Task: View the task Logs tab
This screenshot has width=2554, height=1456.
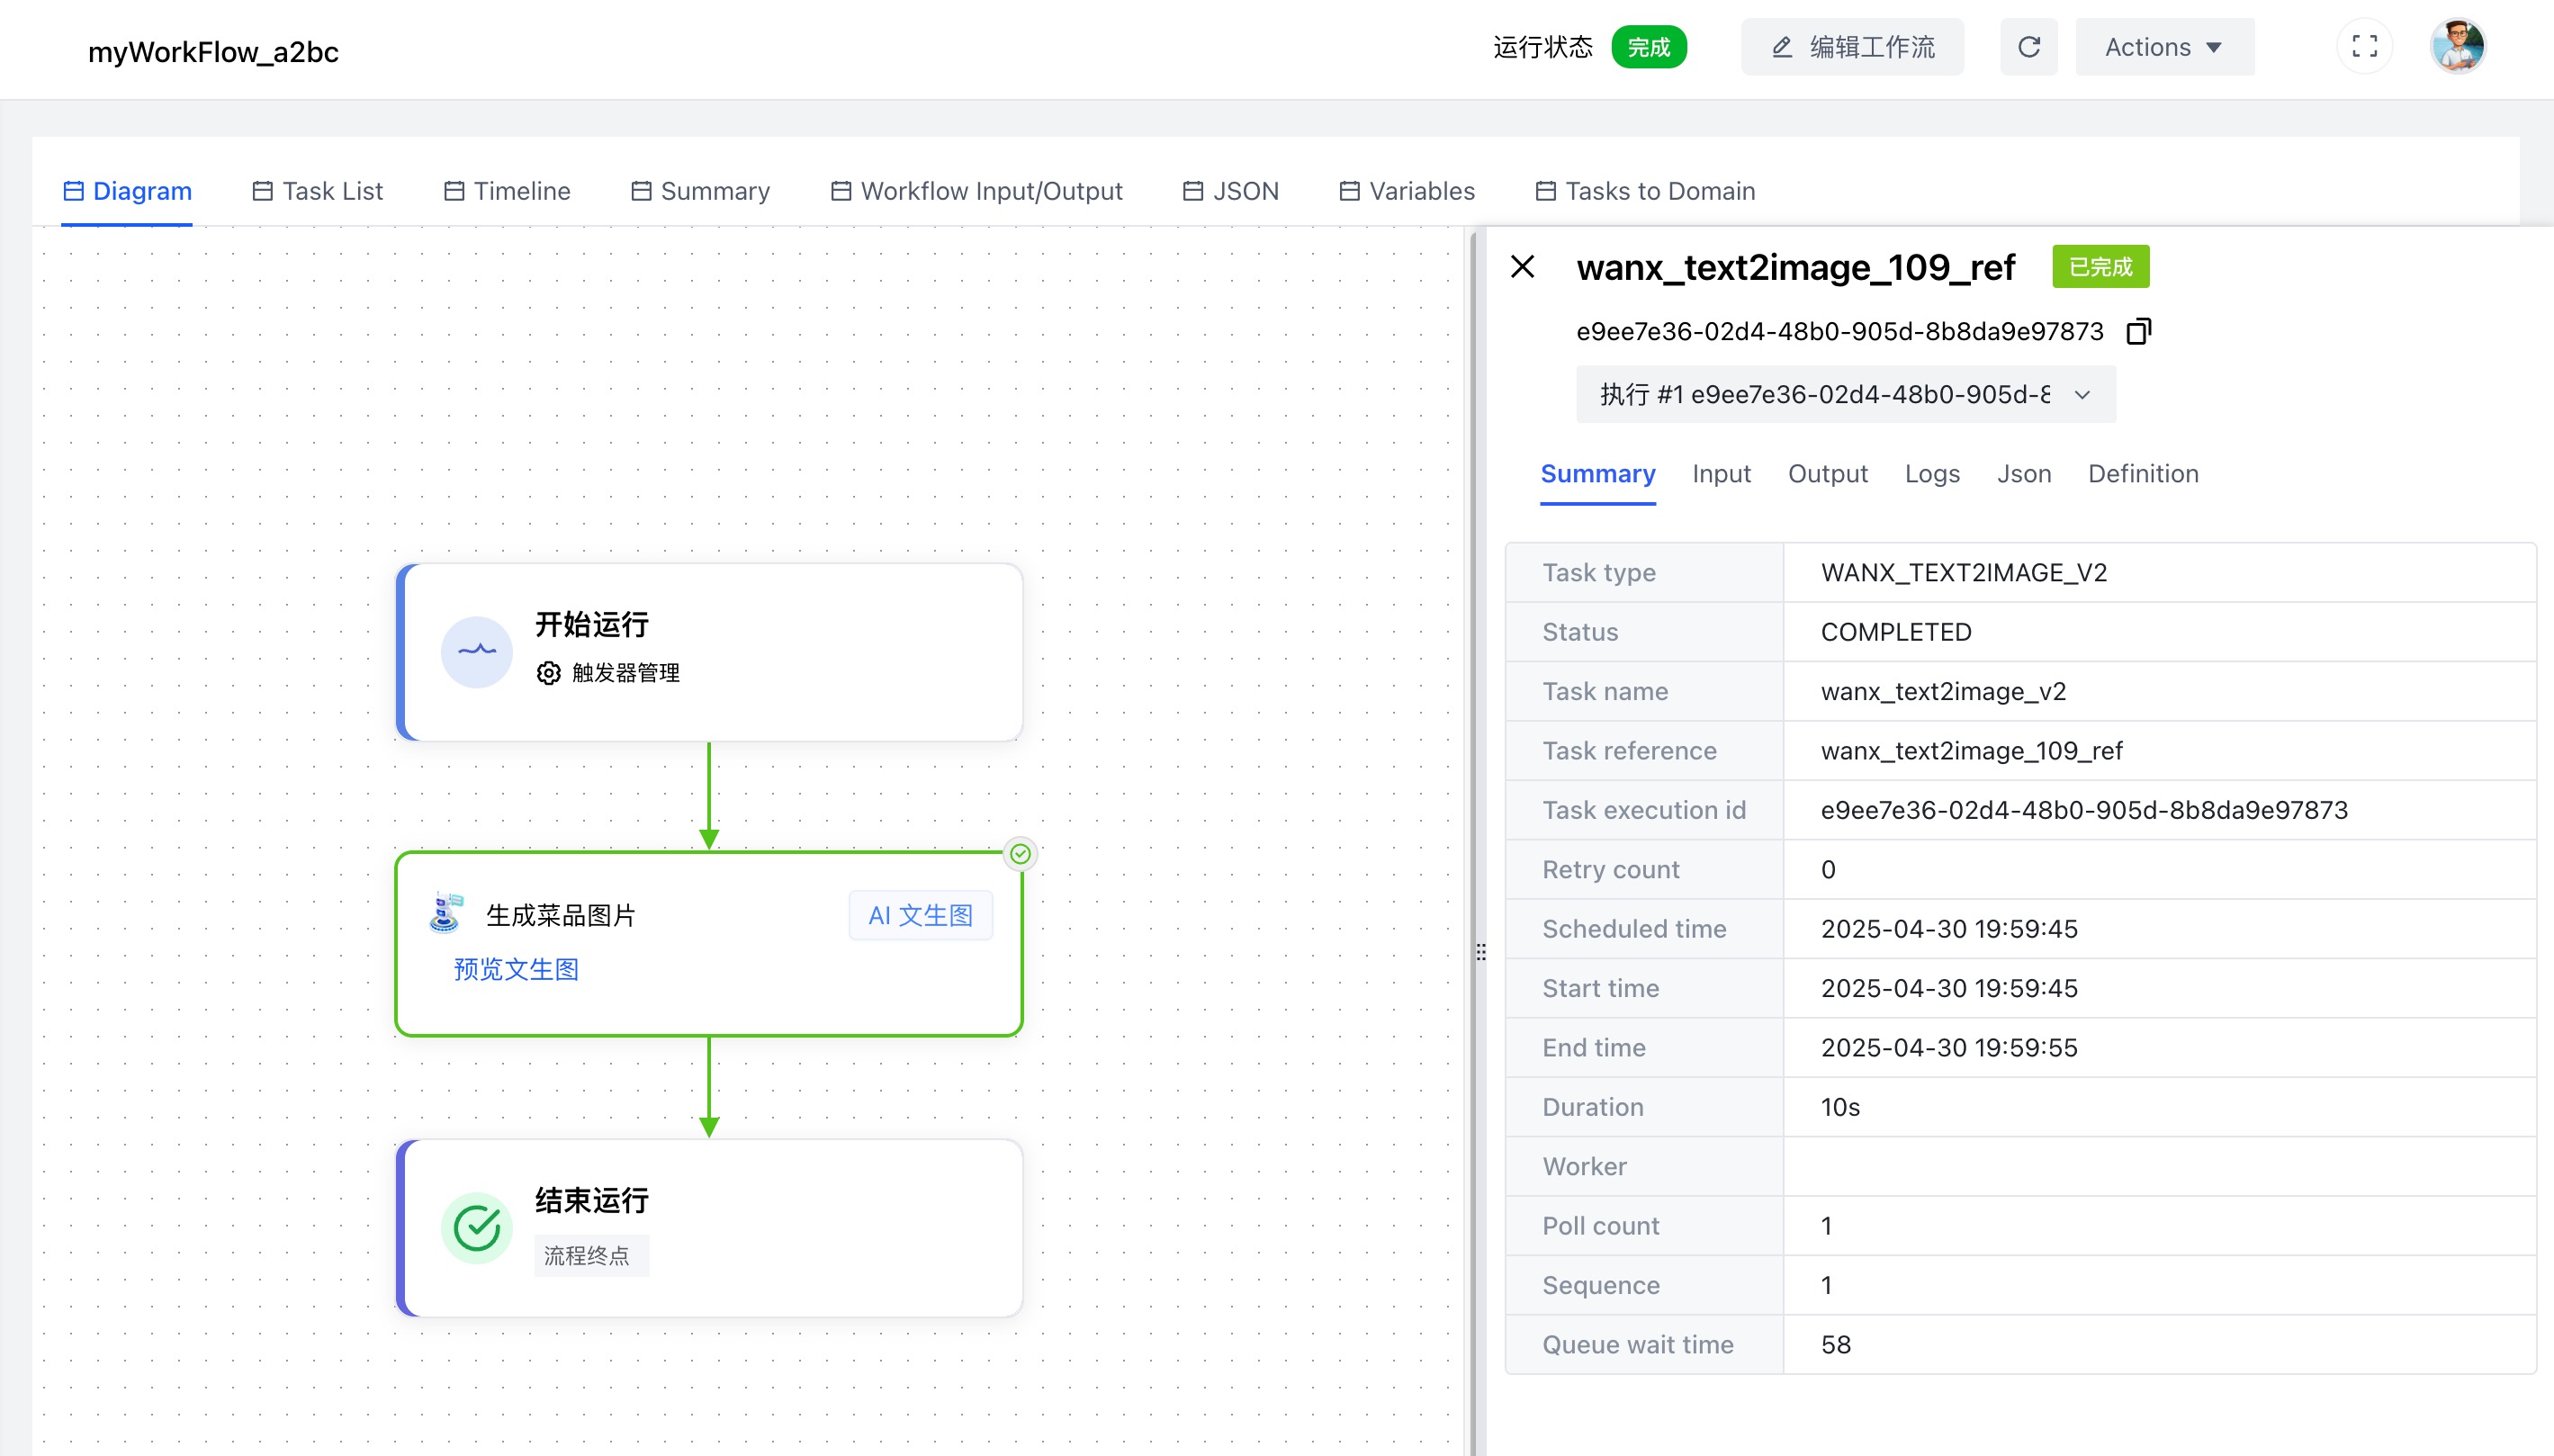Action: [x=1931, y=474]
